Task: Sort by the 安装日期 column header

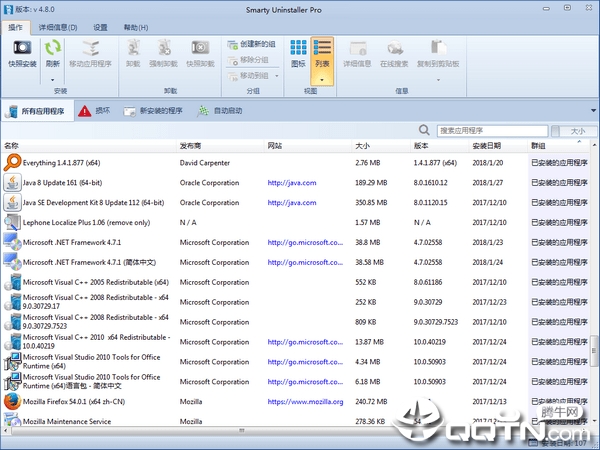Action: pyautogui.click(x=498, y=146)
